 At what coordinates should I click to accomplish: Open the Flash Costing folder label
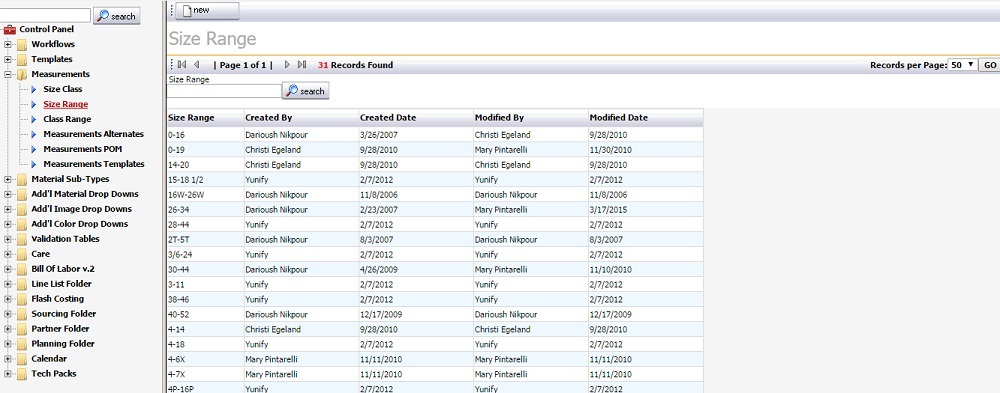57,299
